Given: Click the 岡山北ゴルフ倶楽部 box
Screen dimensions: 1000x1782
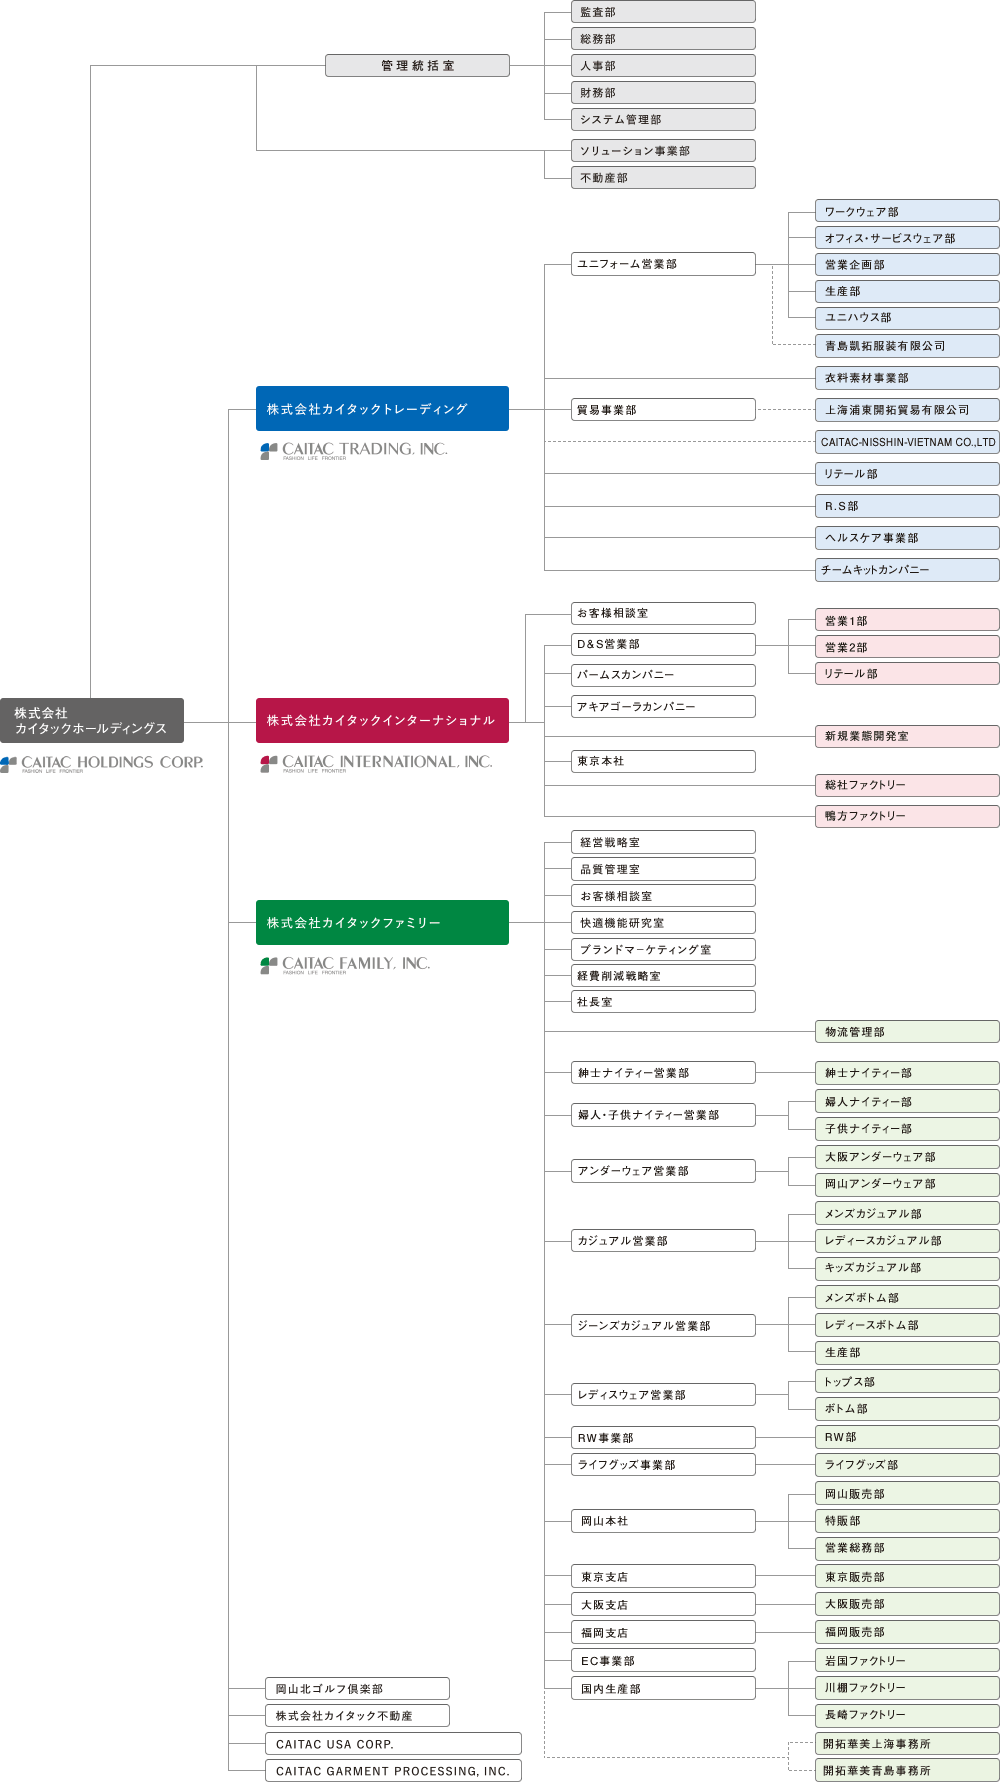Looking at the screenshot, I should [x=357, y=1689].
